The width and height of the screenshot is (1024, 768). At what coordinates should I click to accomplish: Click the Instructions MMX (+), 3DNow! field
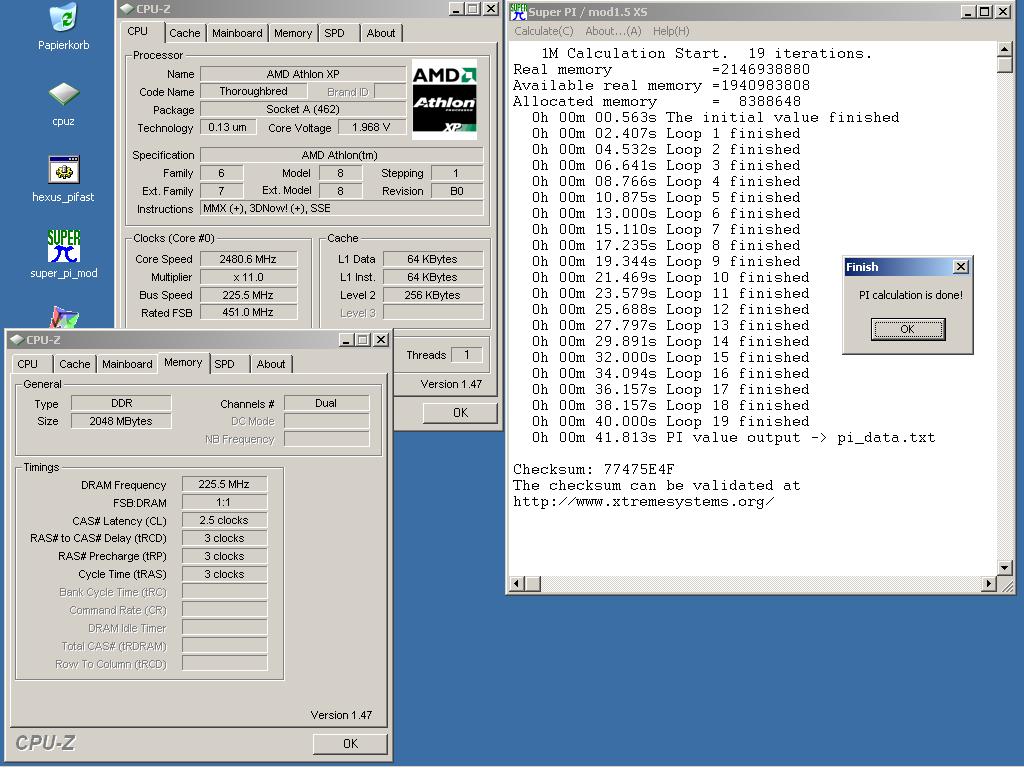(x=342, y=208)
